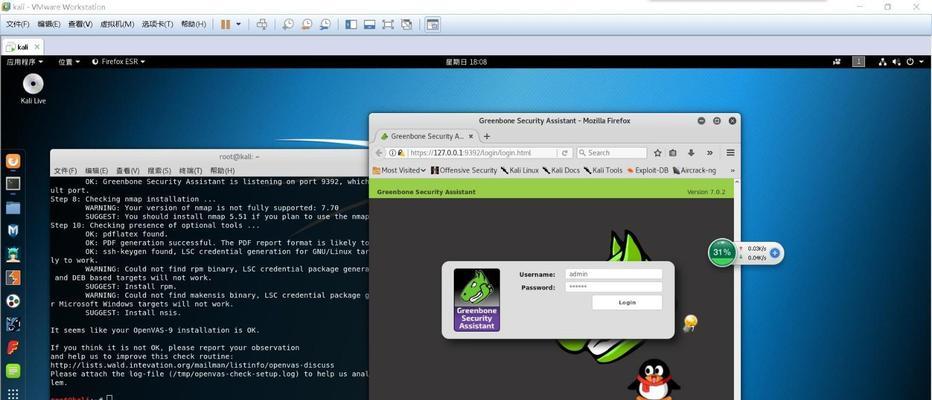Screen dimensions: 932x400
Task: Take a snapshot using the first clock icon
Action: [x=288, y=24]
